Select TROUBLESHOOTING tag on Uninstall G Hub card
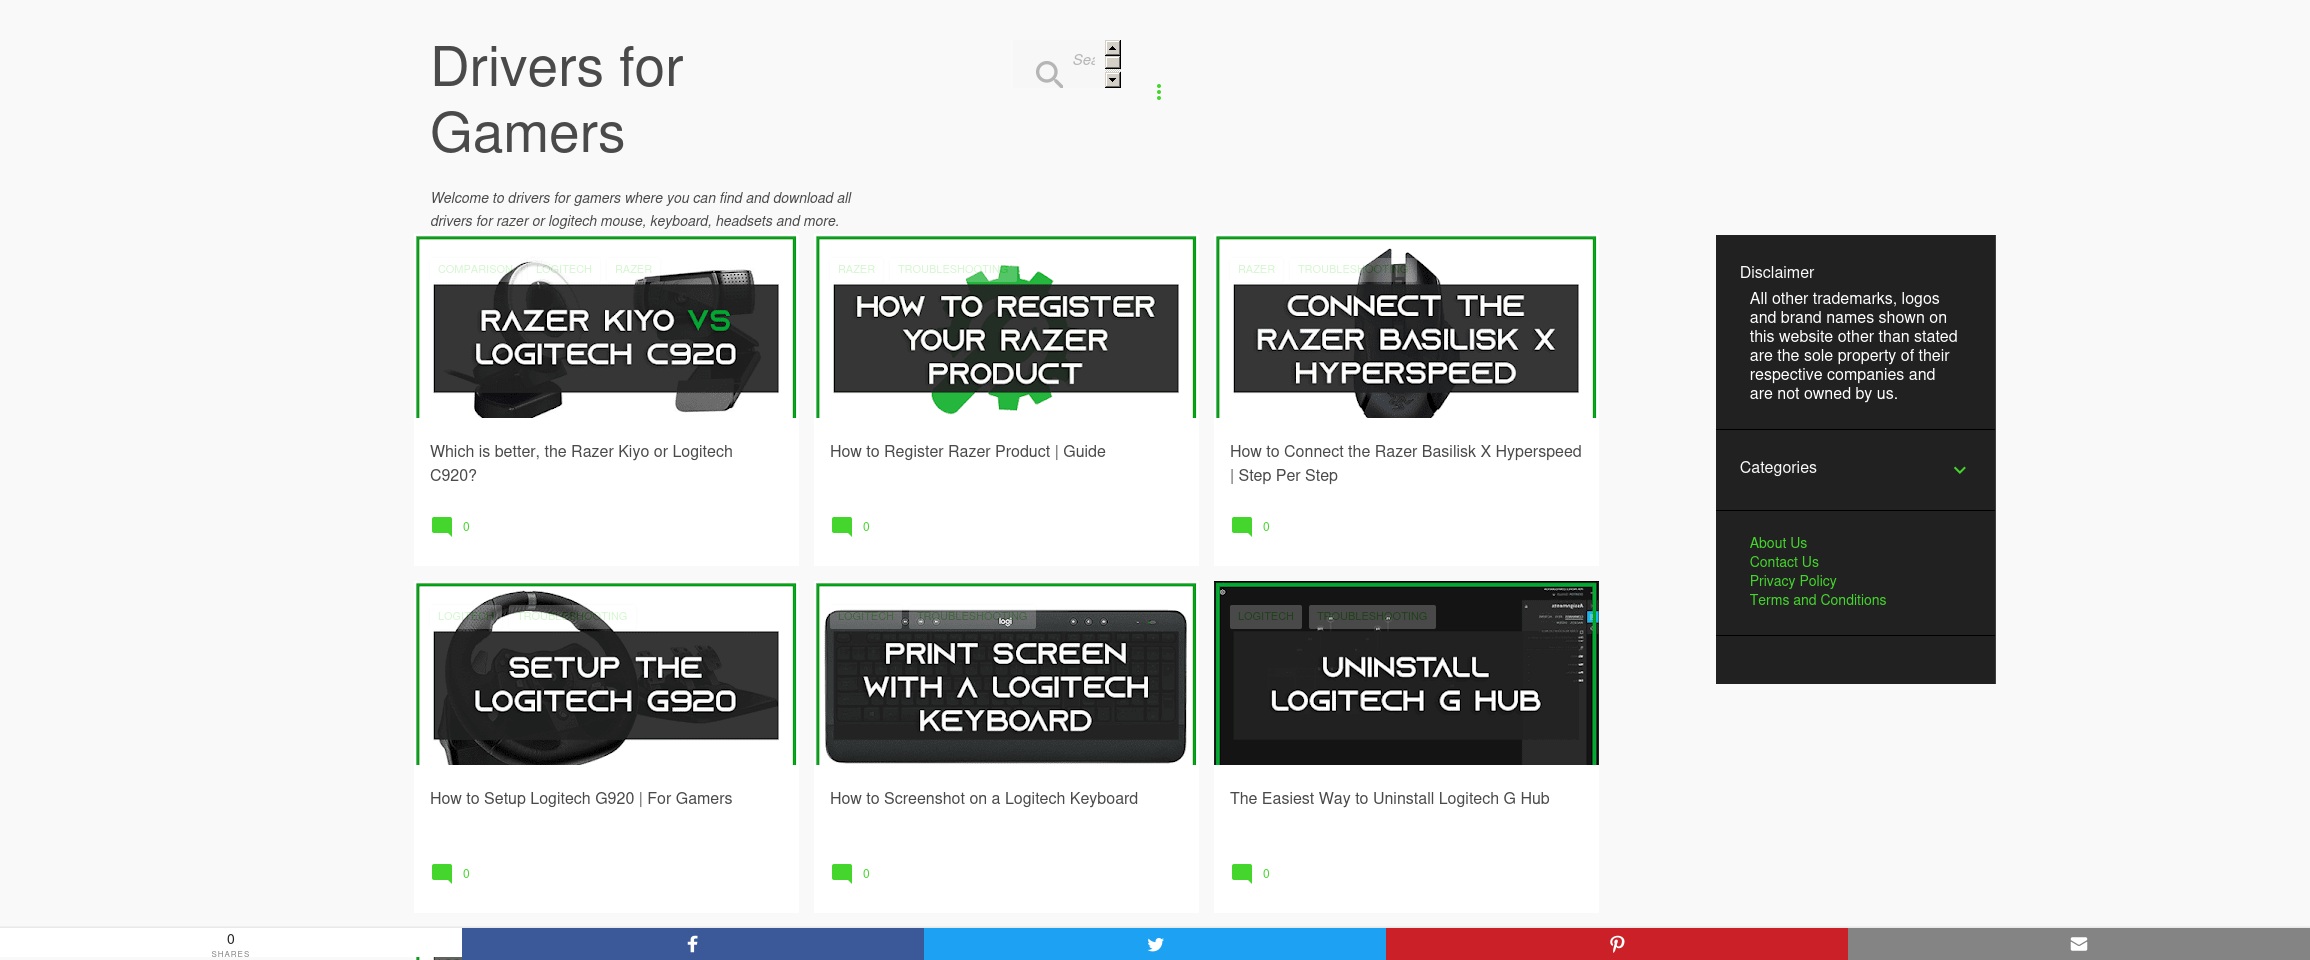This screenshot has width=2310, height=960. 1372,616
